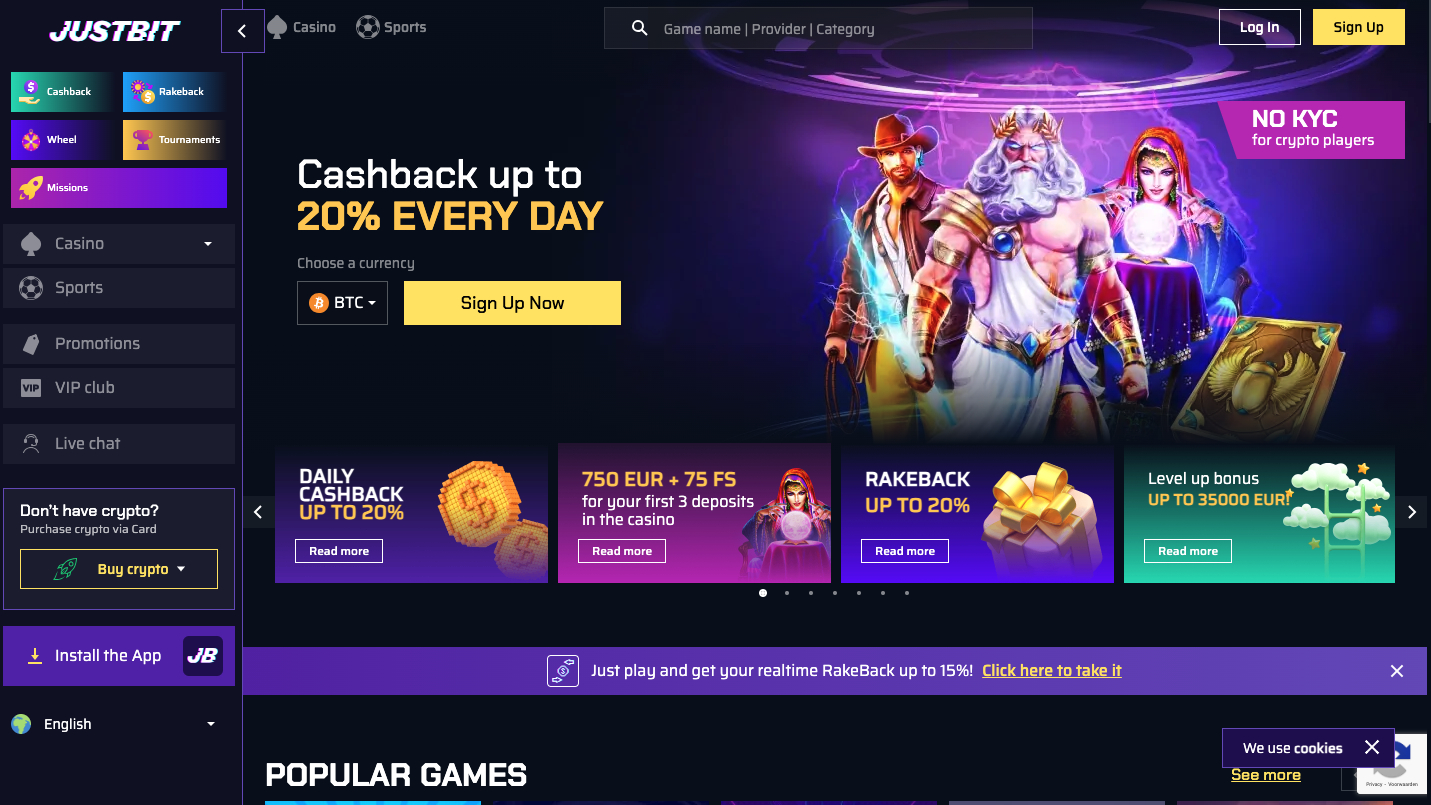Collapse the sidebar with the arrow button
Screen dimensions: 1431x805
coord(242,31)
